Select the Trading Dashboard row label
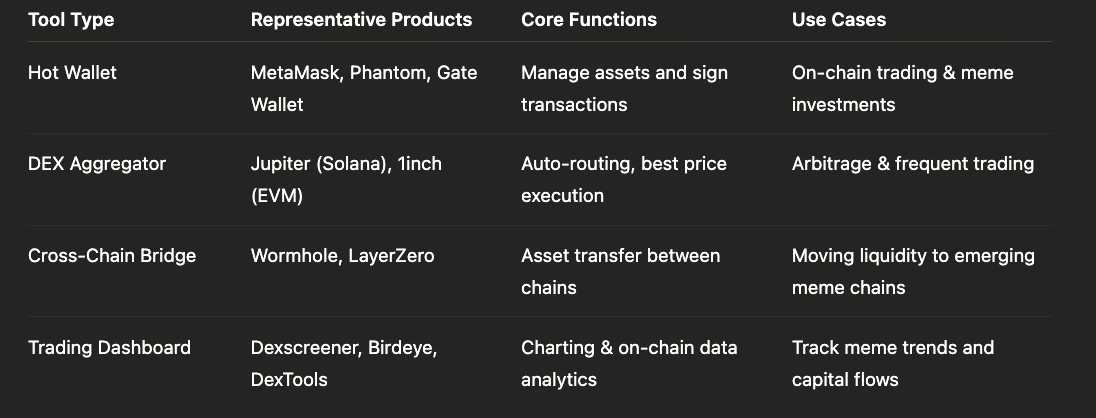Viewport: 1096px width, 418px height. pos(109,348)
